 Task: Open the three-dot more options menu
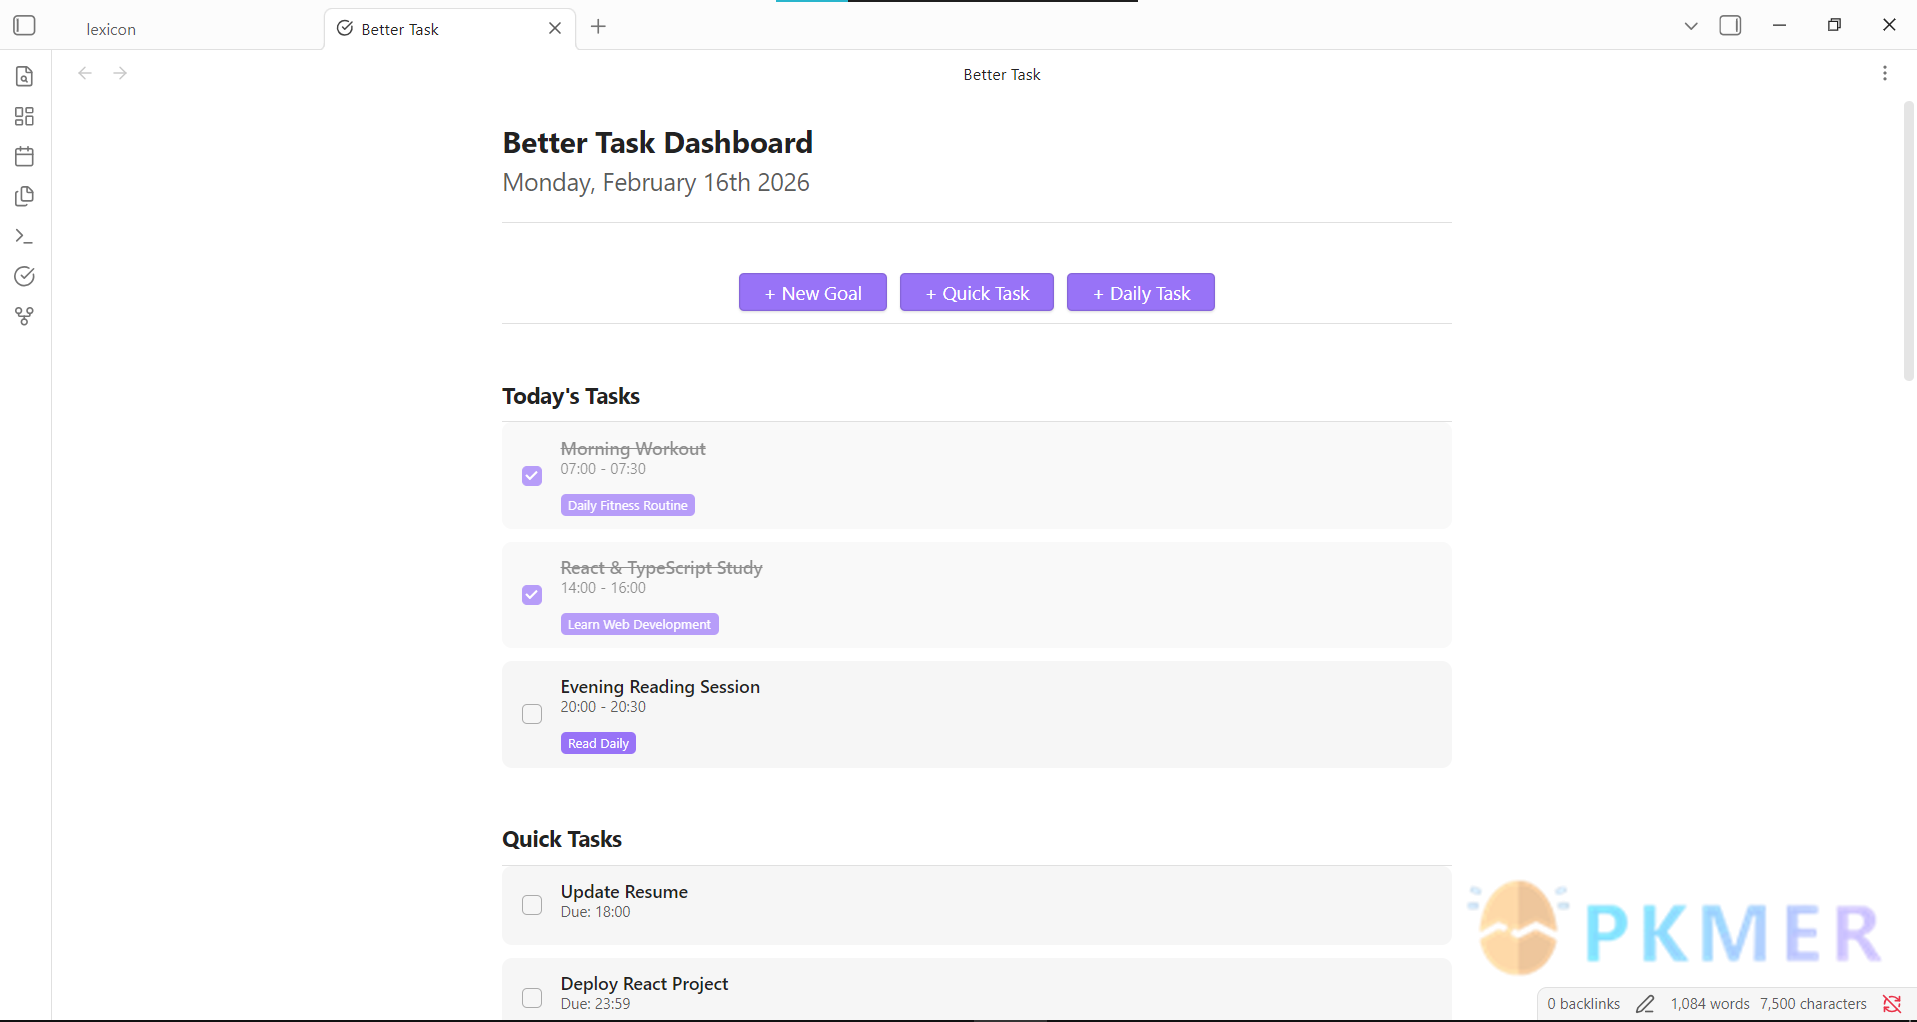pyautogui.click(x=1885, y=73)
